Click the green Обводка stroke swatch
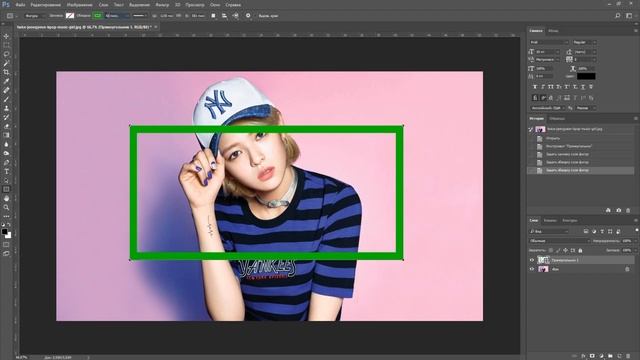This screenshot has height=360, width=640. point(97,16)
